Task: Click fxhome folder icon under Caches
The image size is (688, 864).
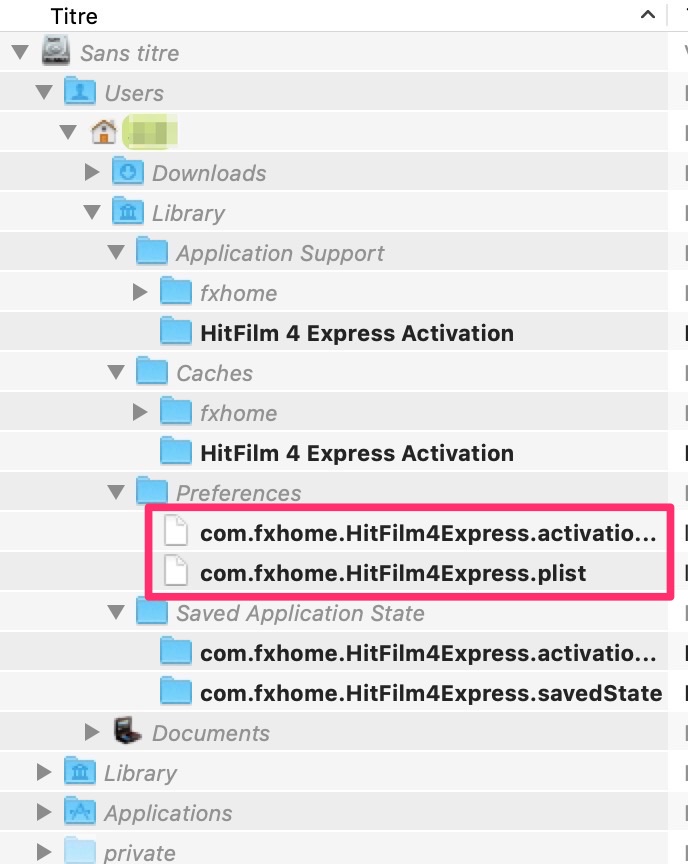Action: click(176, 411)
